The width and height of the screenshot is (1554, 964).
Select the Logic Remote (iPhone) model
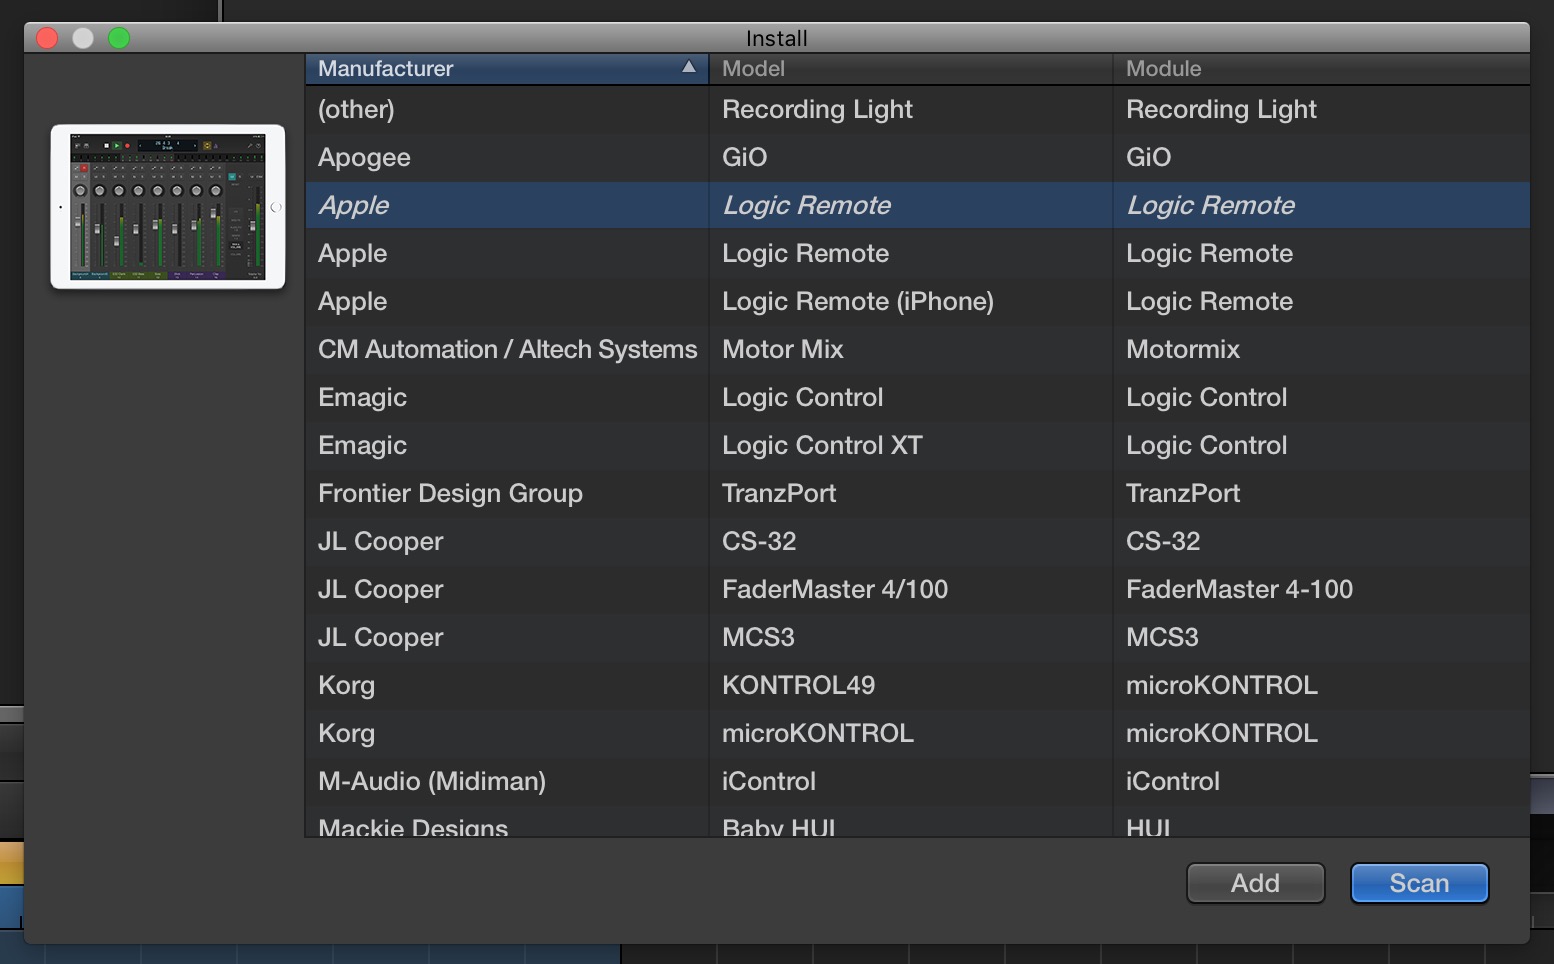858,301
